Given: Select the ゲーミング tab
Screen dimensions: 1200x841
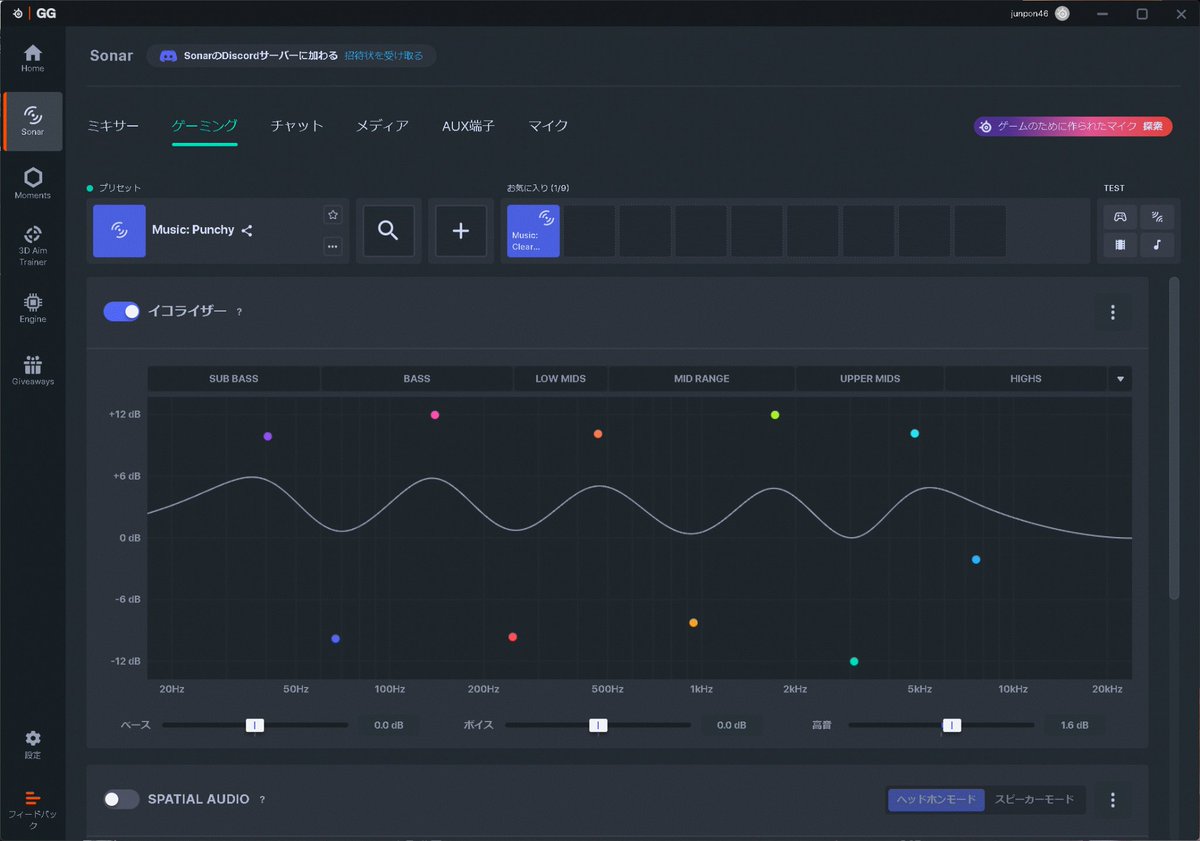Looking at the screenshot, I should pyautogui.click(x=205, y=126).
